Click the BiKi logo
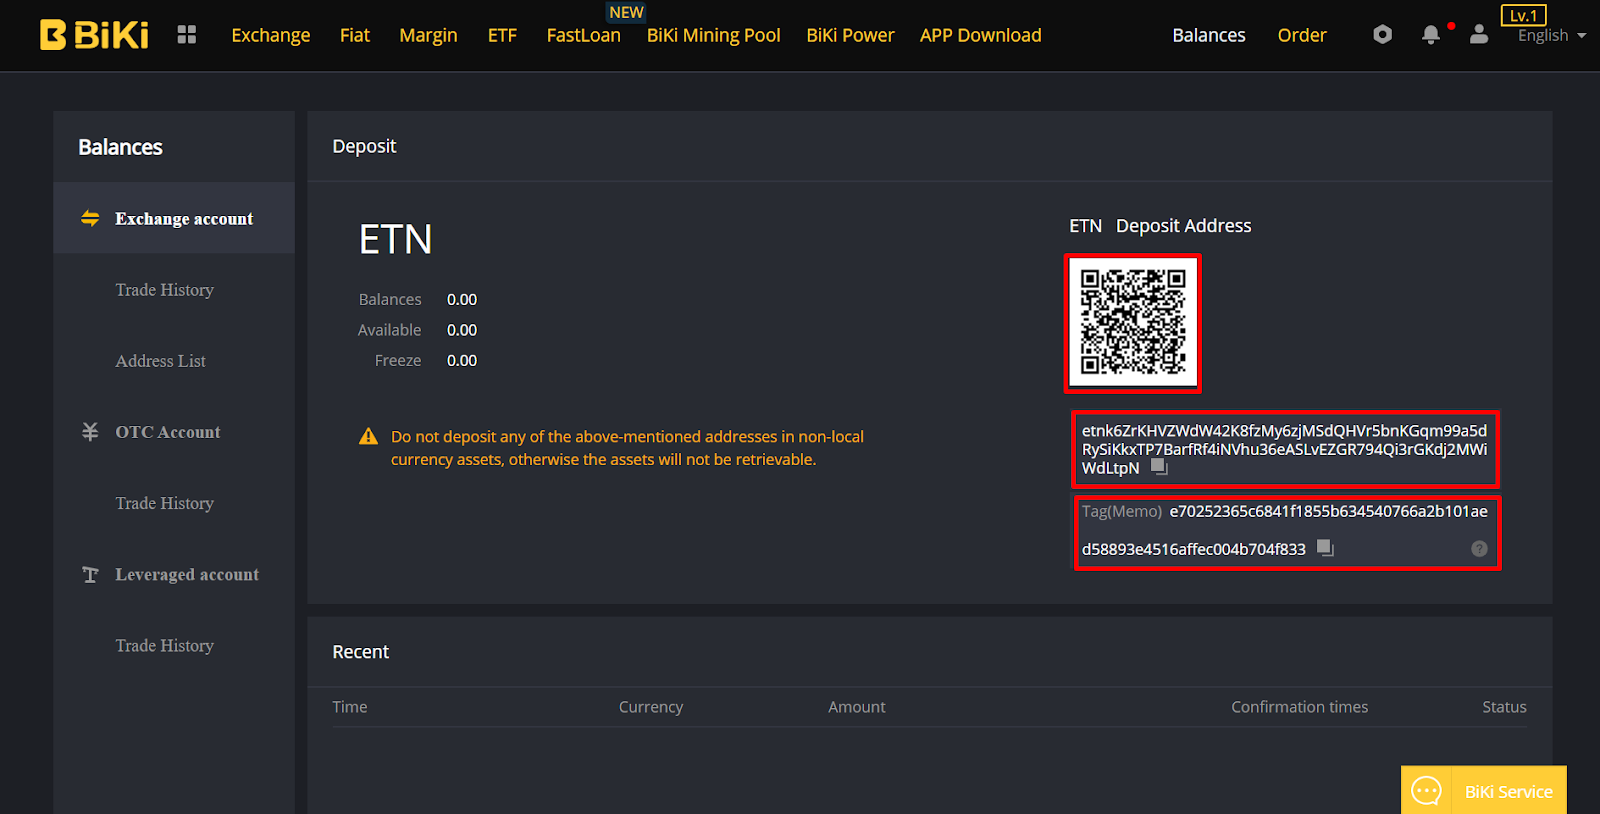Screen dimensions: 1600x814 coord(94,35)
